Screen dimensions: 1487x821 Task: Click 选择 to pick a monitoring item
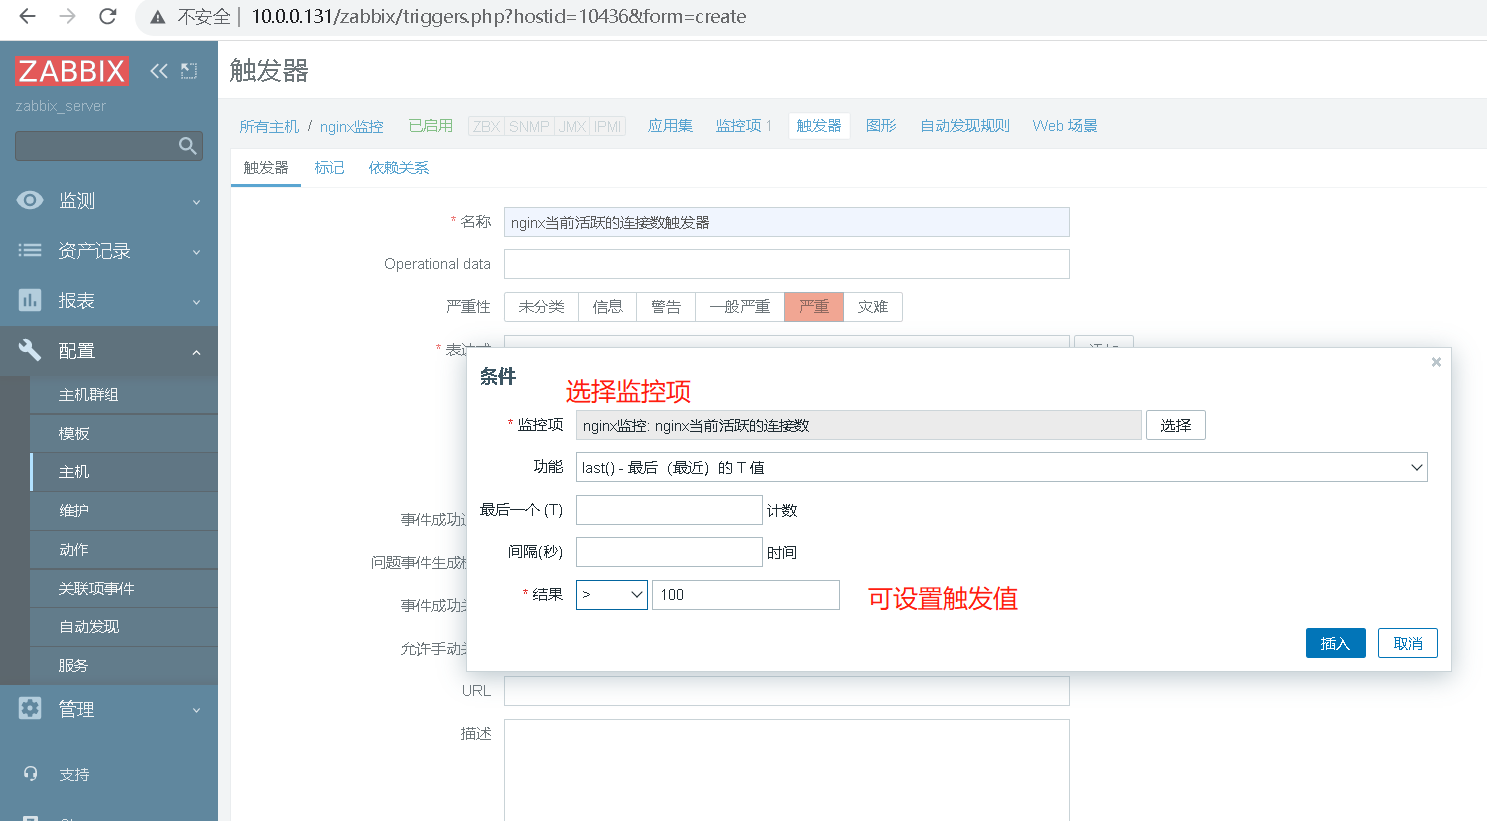click(1176, 425)
